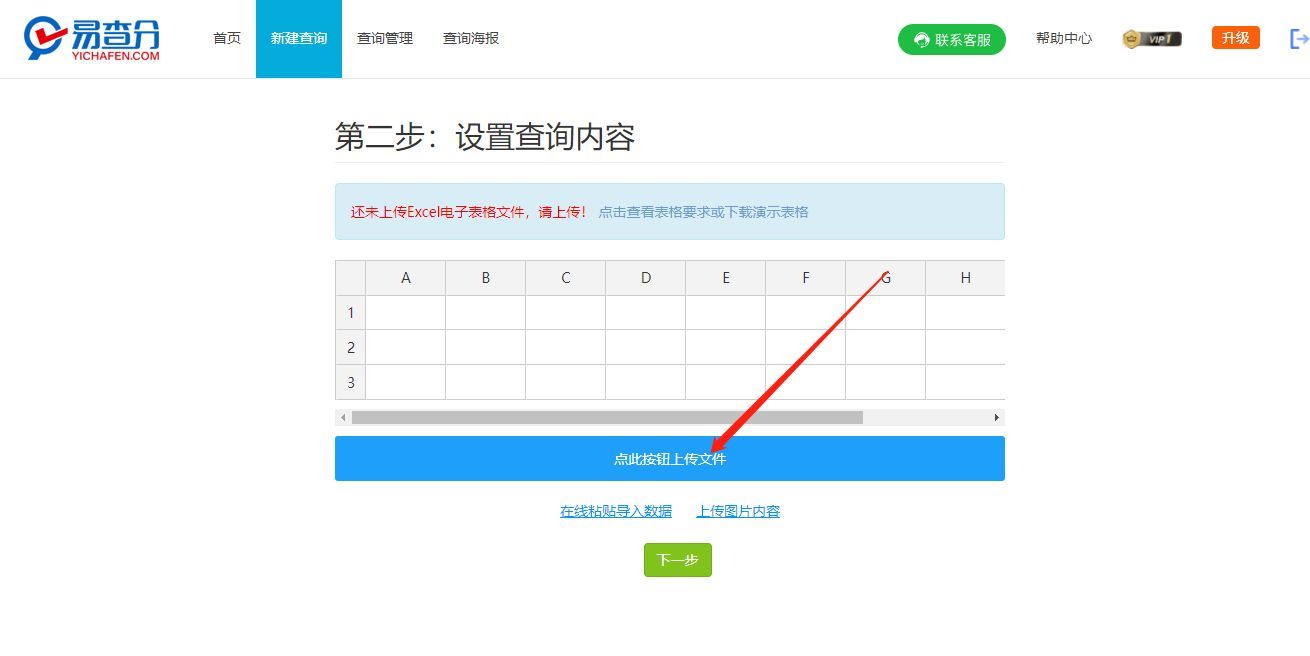Select cell A1 in the spreadsheet
Image resolution: width=1310 pixels, height=656 pixels.
[405, 312]
